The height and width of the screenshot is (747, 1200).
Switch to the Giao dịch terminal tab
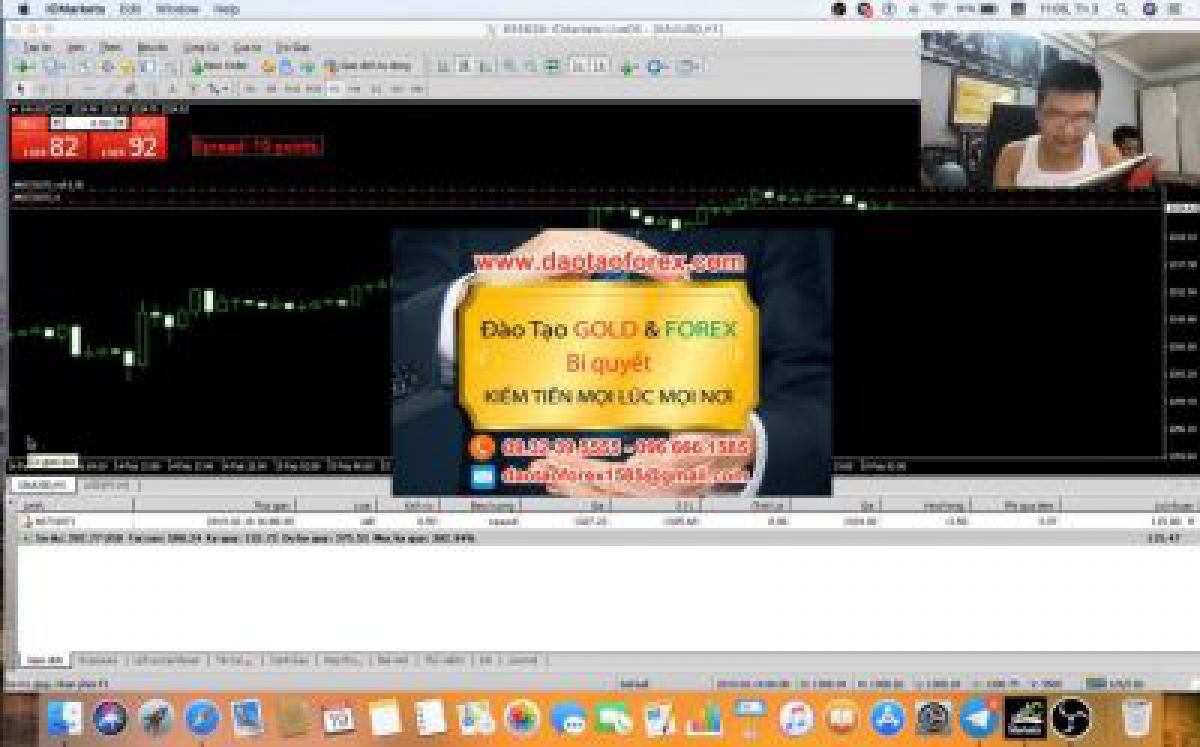(x=44, y=661)
